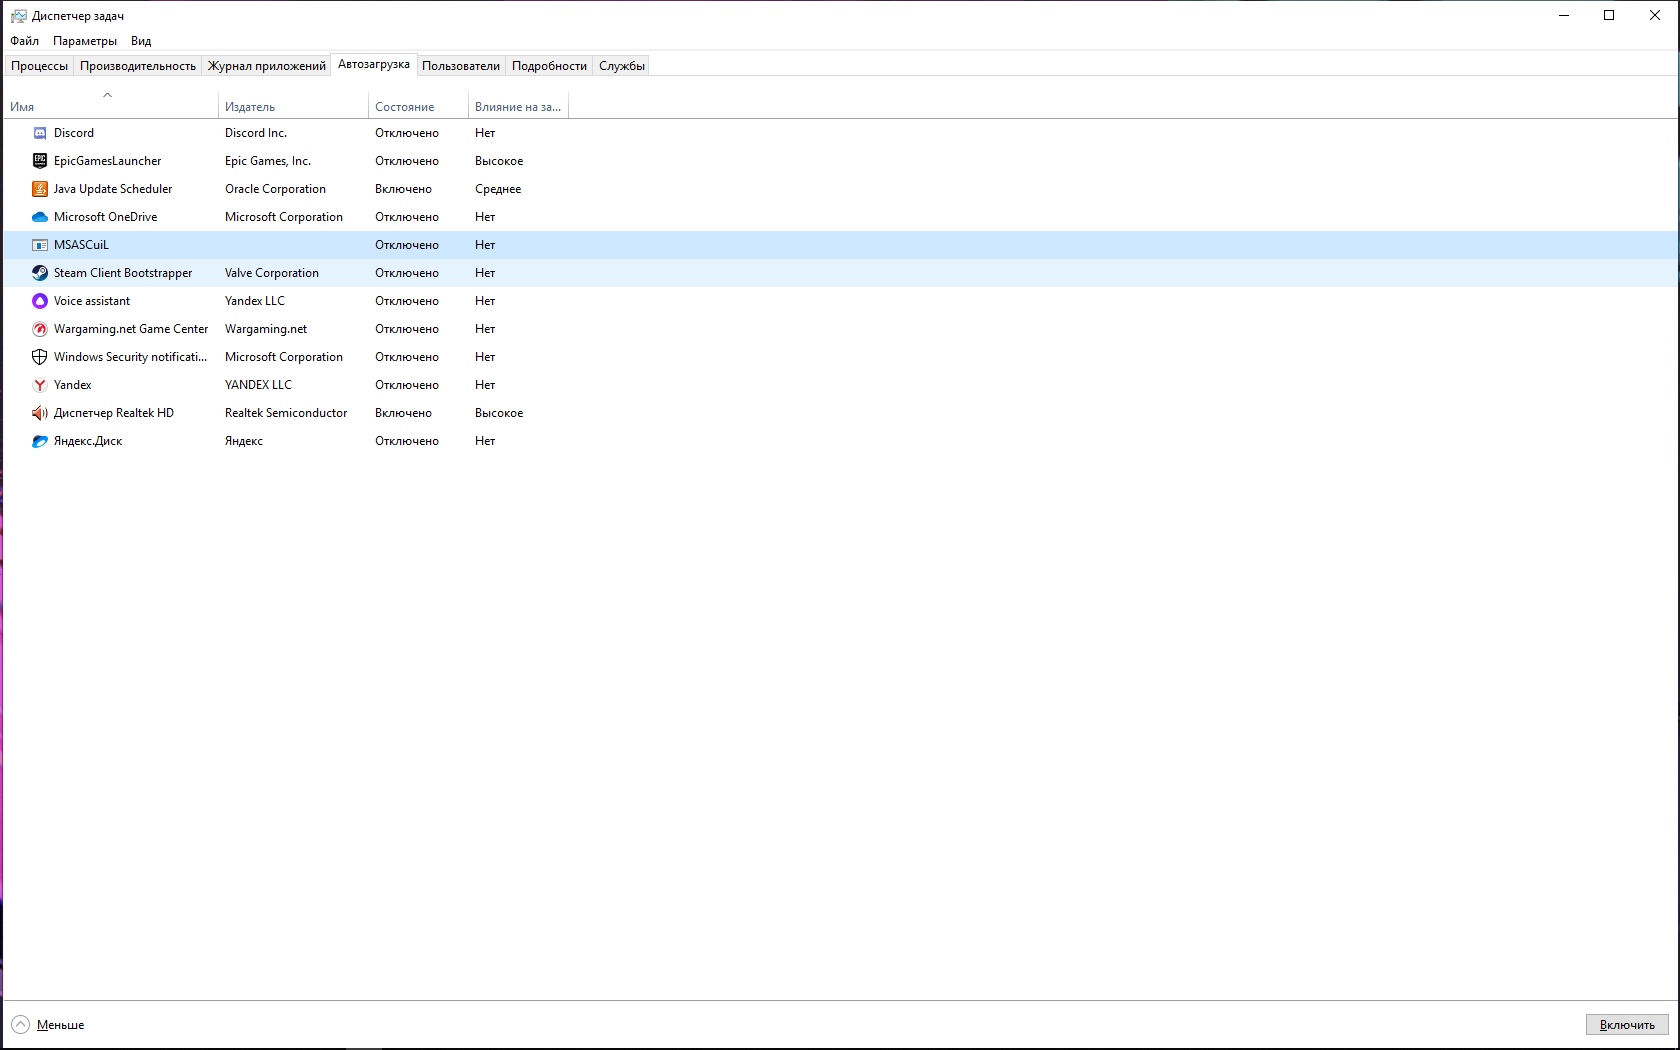Viewport: 1680px width, 1050px height.
Task: Click Высокое impact in Realtek HD row
Action: tap(499, 413)
